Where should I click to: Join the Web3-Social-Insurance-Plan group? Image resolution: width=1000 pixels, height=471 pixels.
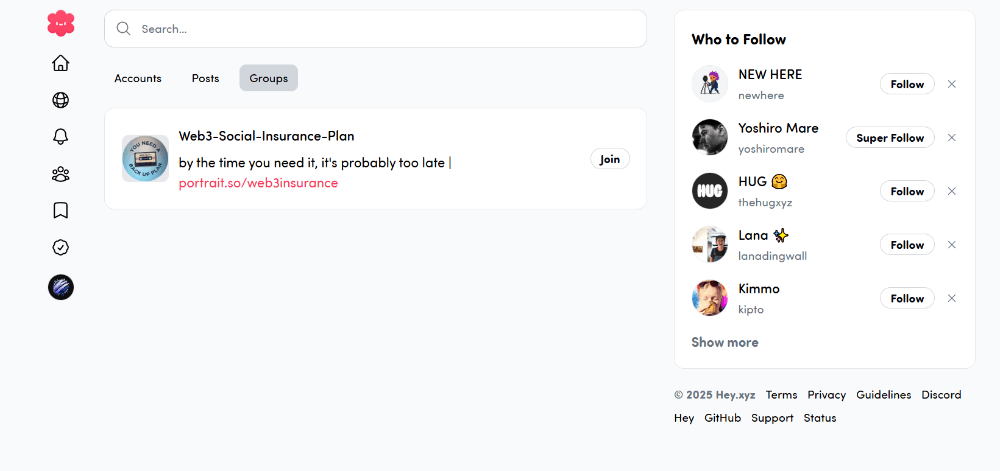tap(610, 159)
